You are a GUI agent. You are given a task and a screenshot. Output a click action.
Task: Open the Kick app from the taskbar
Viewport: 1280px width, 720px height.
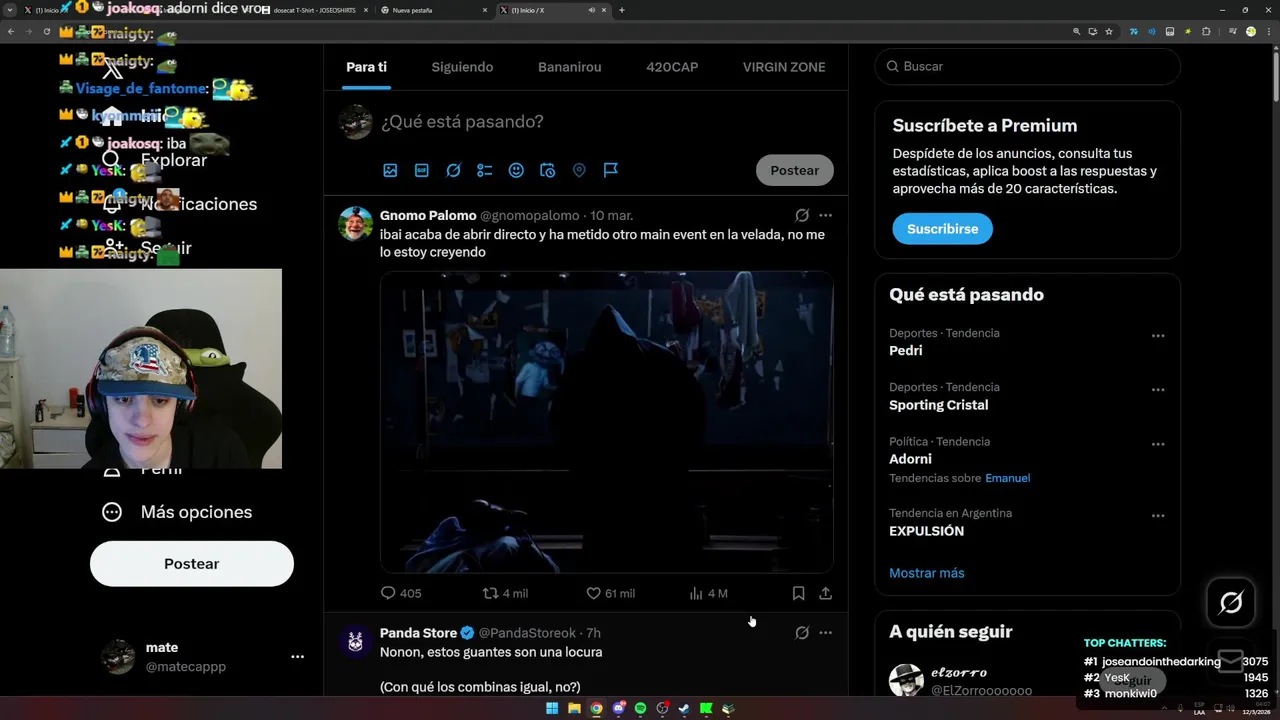pos(706,709)
